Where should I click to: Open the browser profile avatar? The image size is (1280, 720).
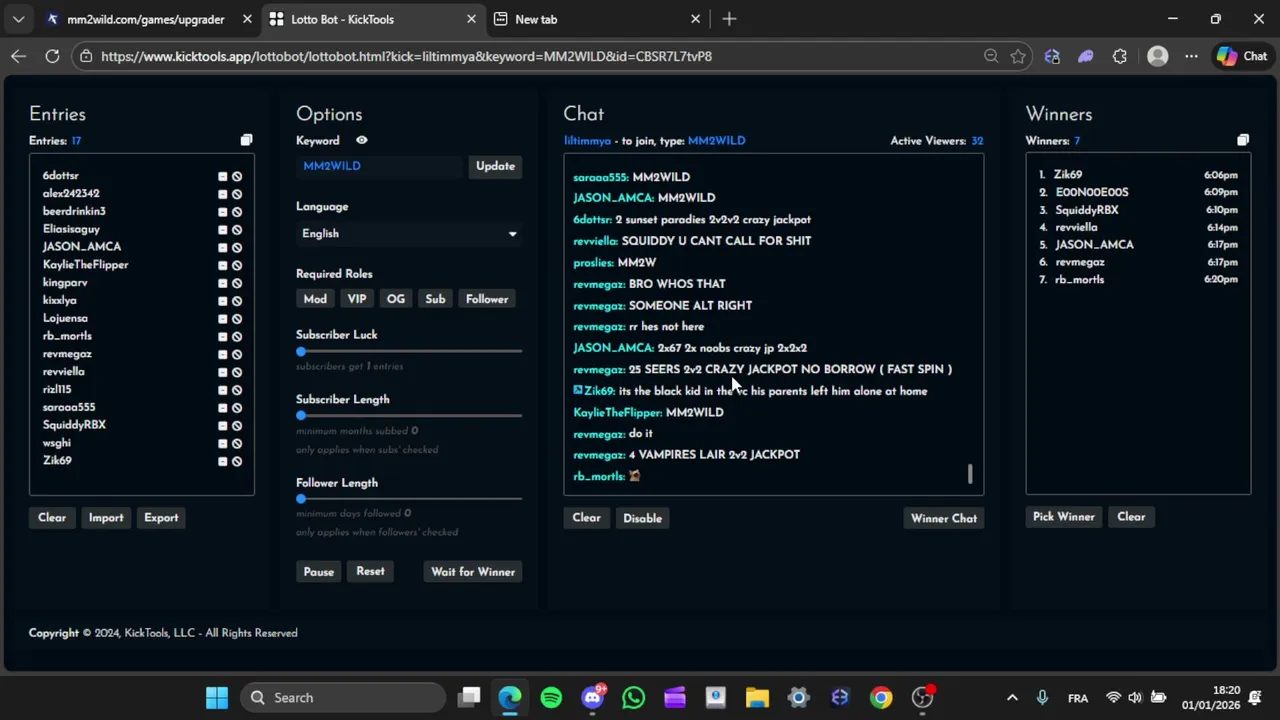coord(1157,57)
